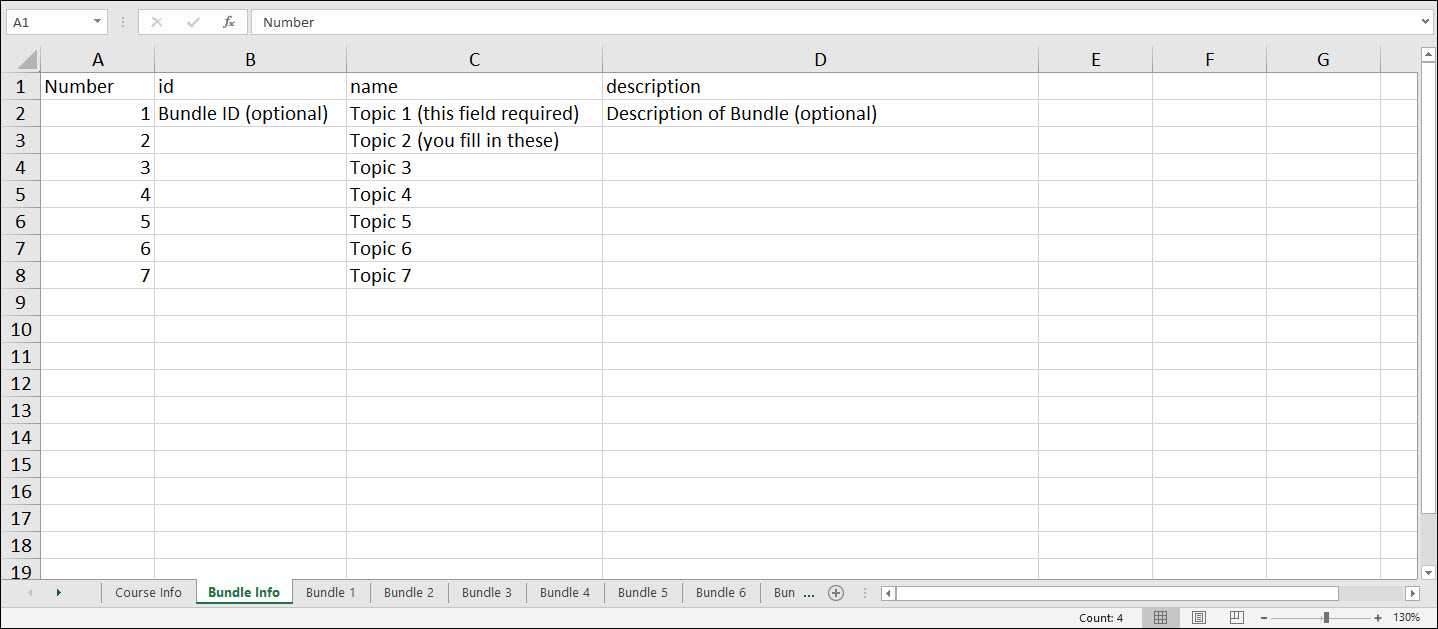
Task: Click the 130% zoom level button
Action: [x=1407, y=618]
